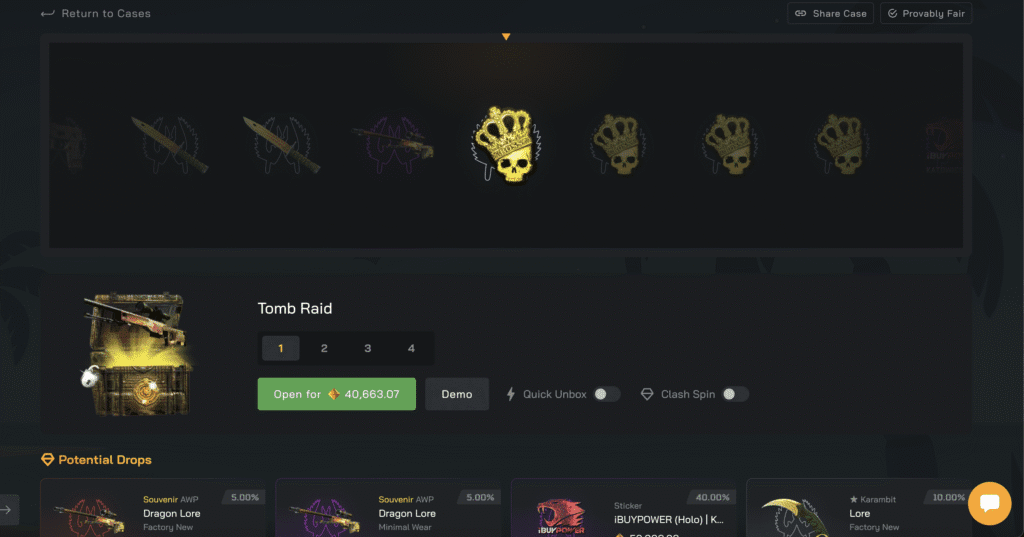Set case count to 3

point(368,348)
